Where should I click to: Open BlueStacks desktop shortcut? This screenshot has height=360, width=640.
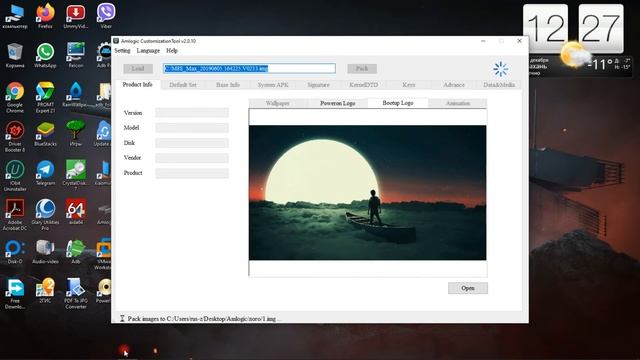pos(45,133)
